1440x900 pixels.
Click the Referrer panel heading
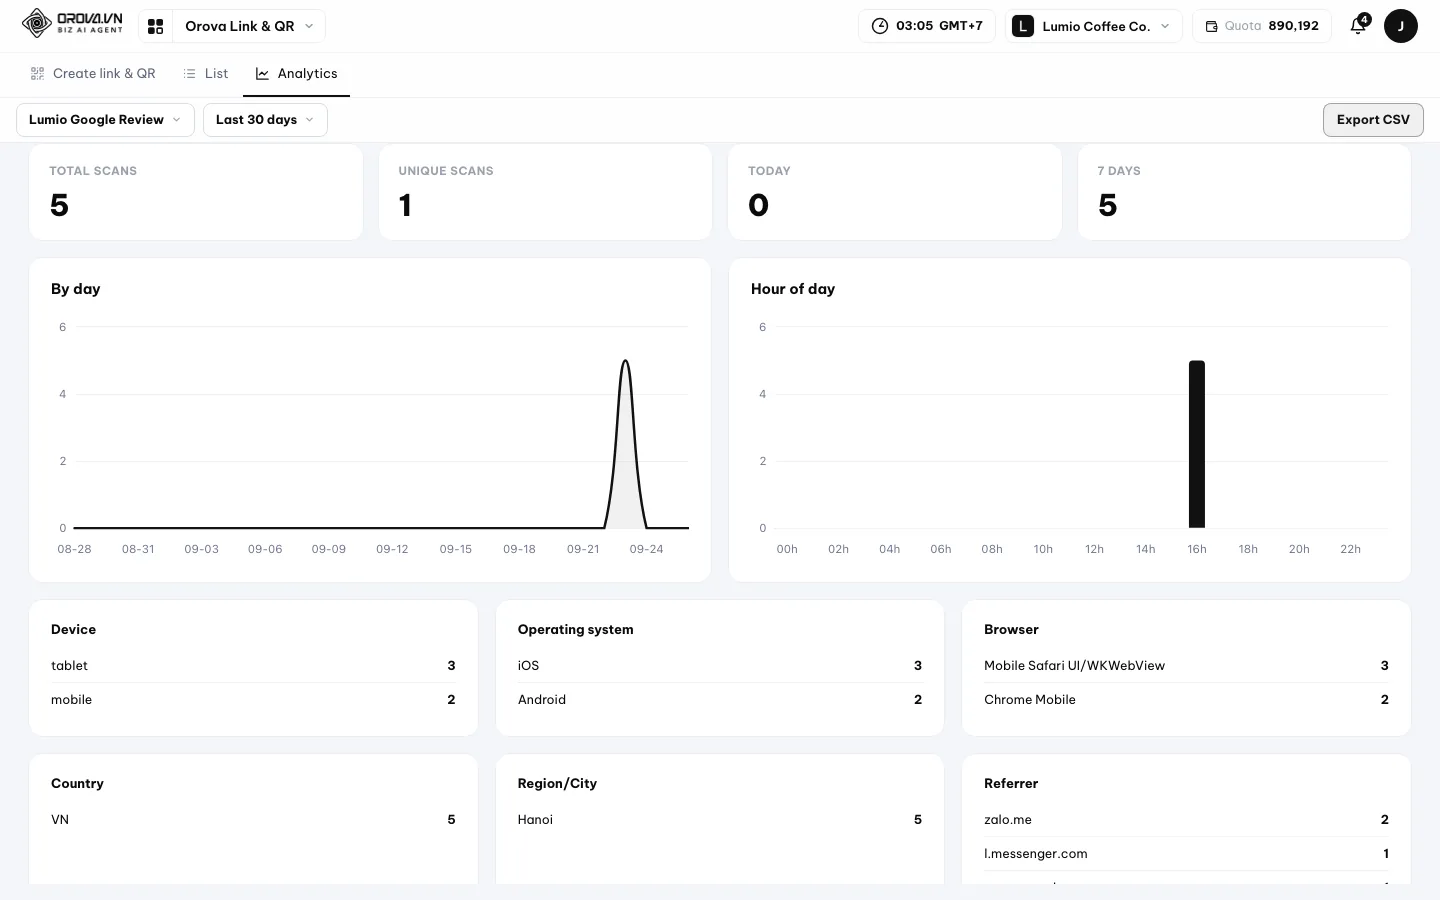pyautogui.click(x=1011, y=784)
